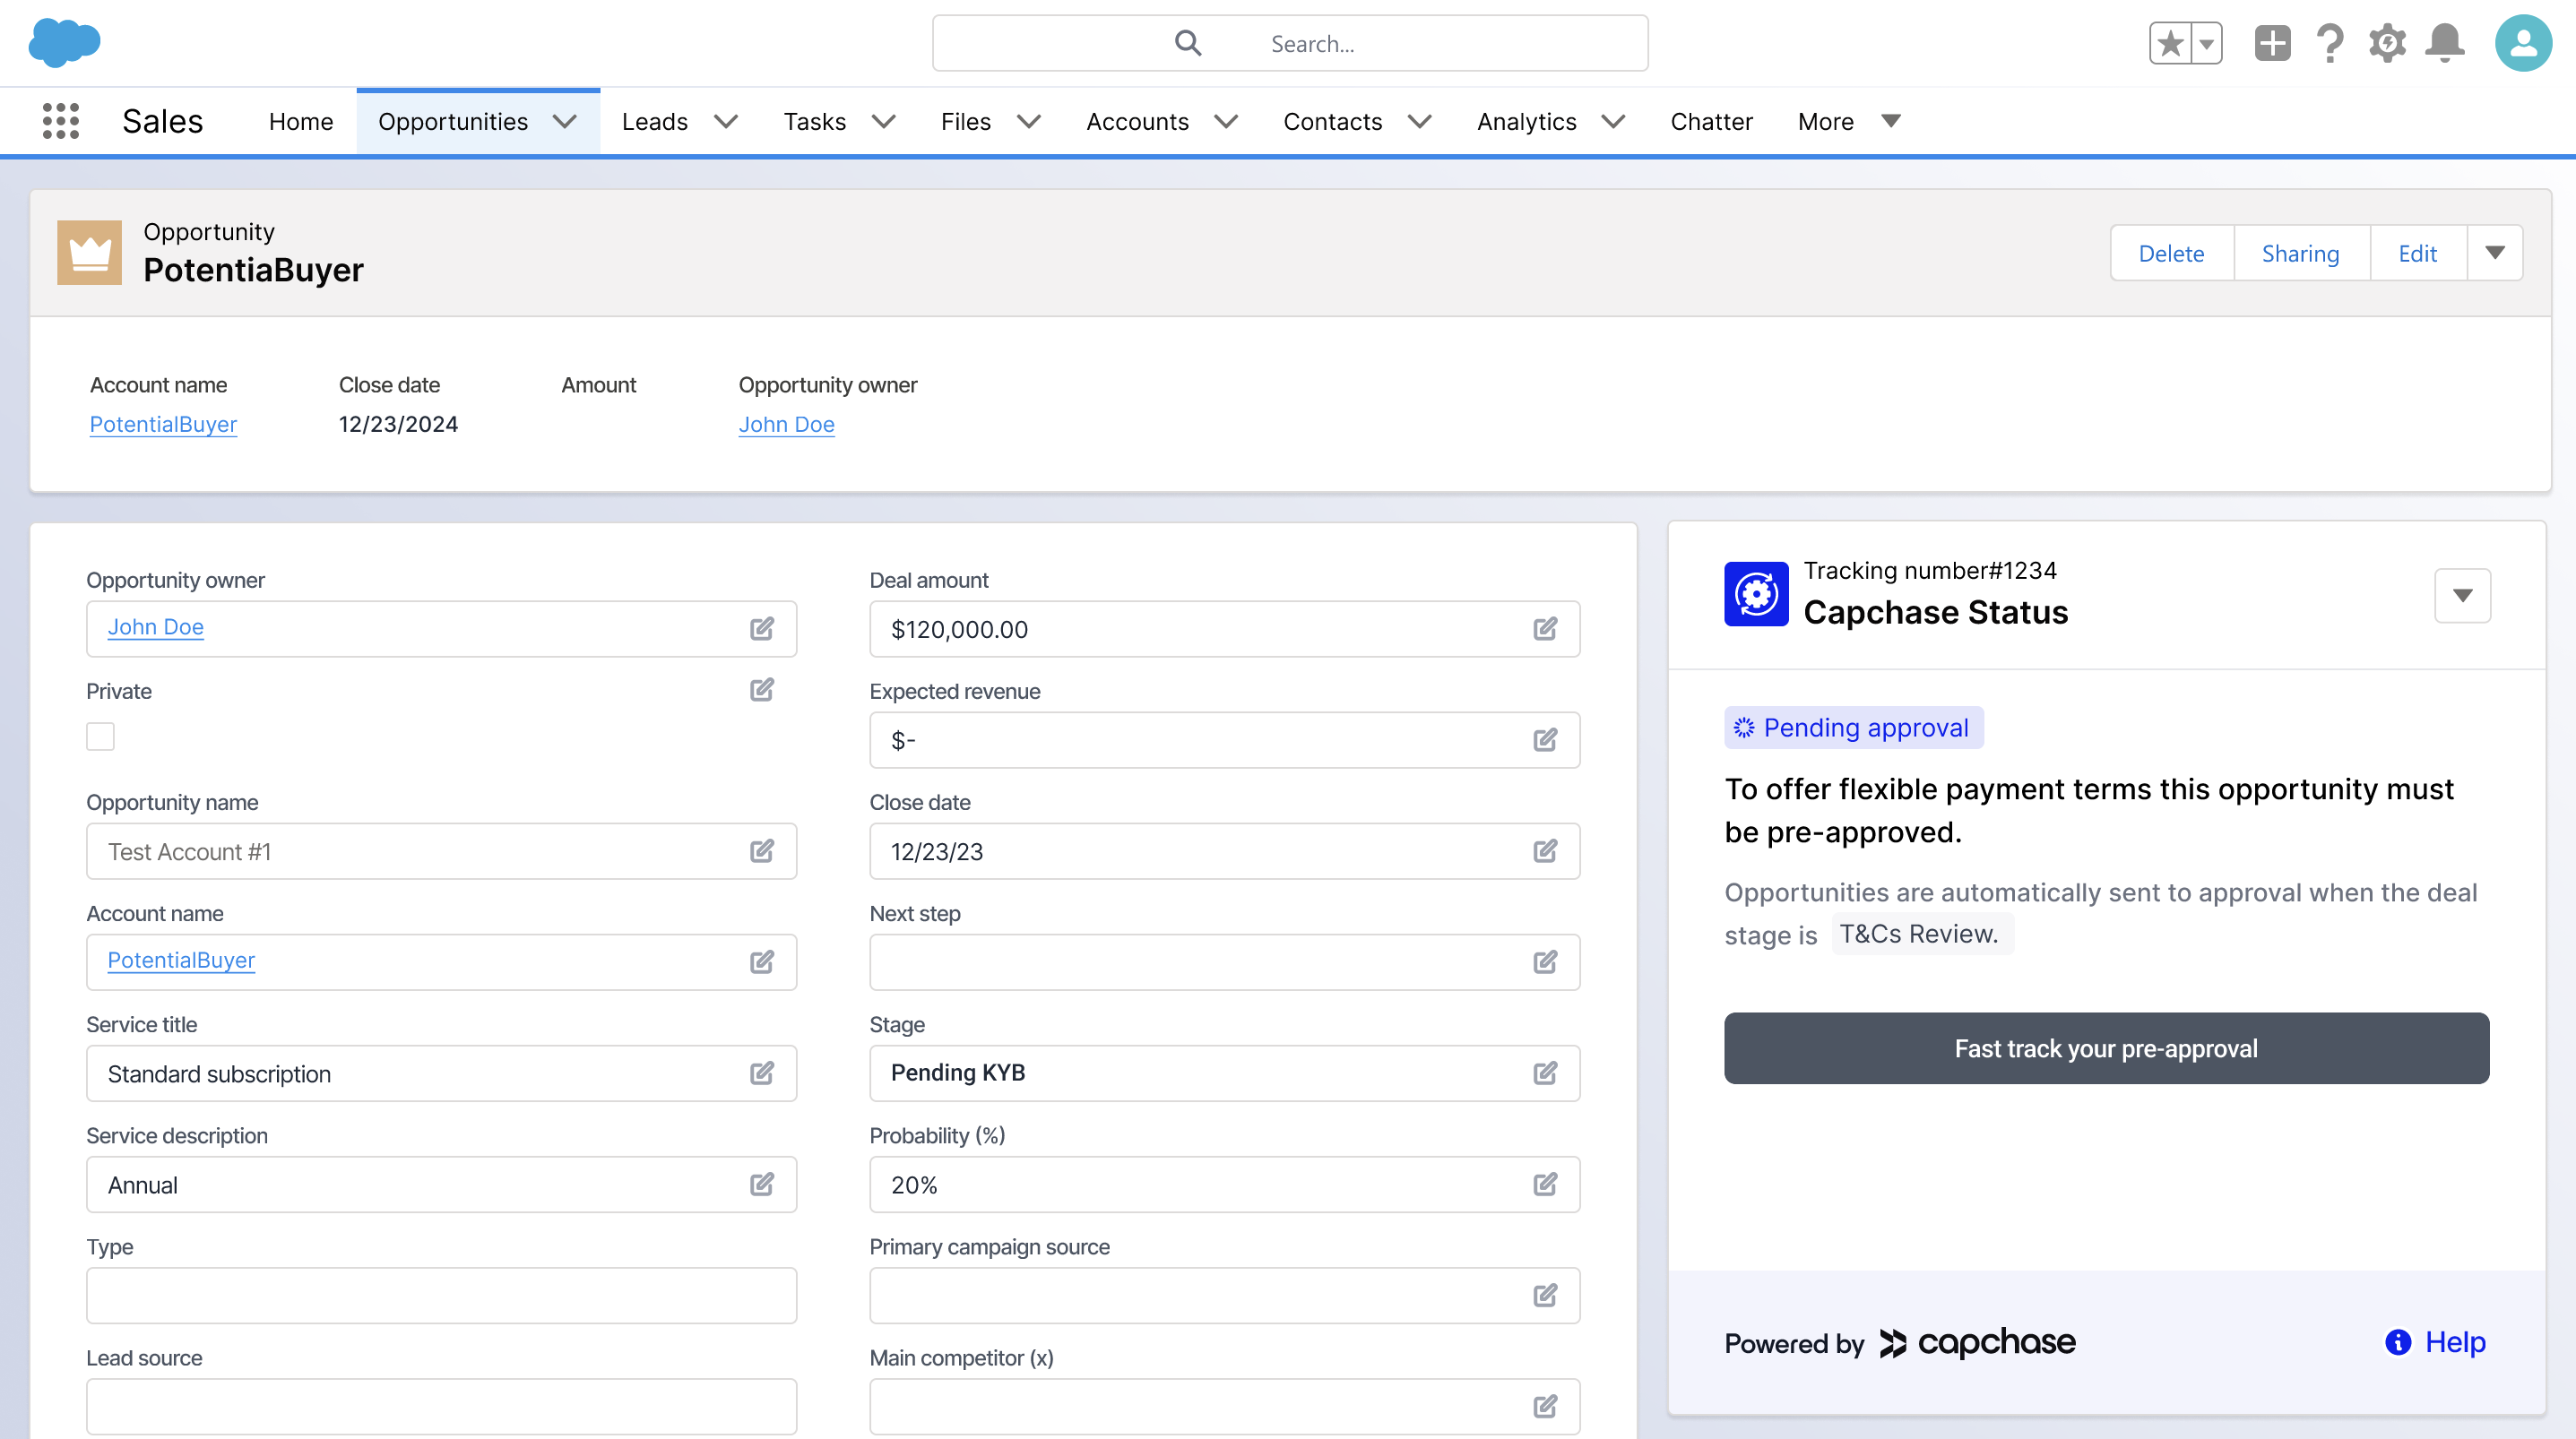This screenshot has height=1439, width=2576.
Task: Switch to the Accounts tab
Action: (1138, 121)
